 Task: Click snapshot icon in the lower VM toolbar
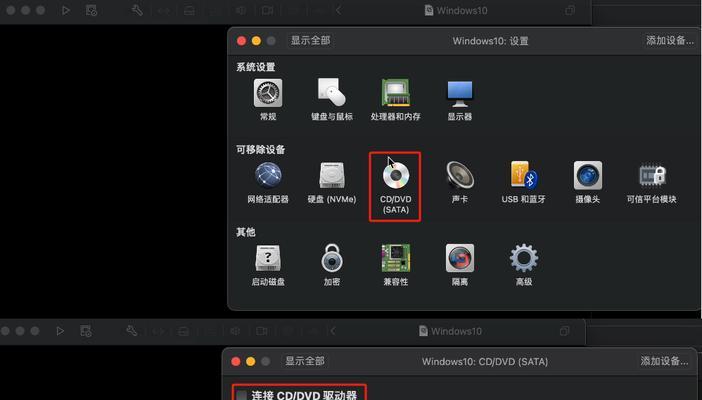coord(86,331)
